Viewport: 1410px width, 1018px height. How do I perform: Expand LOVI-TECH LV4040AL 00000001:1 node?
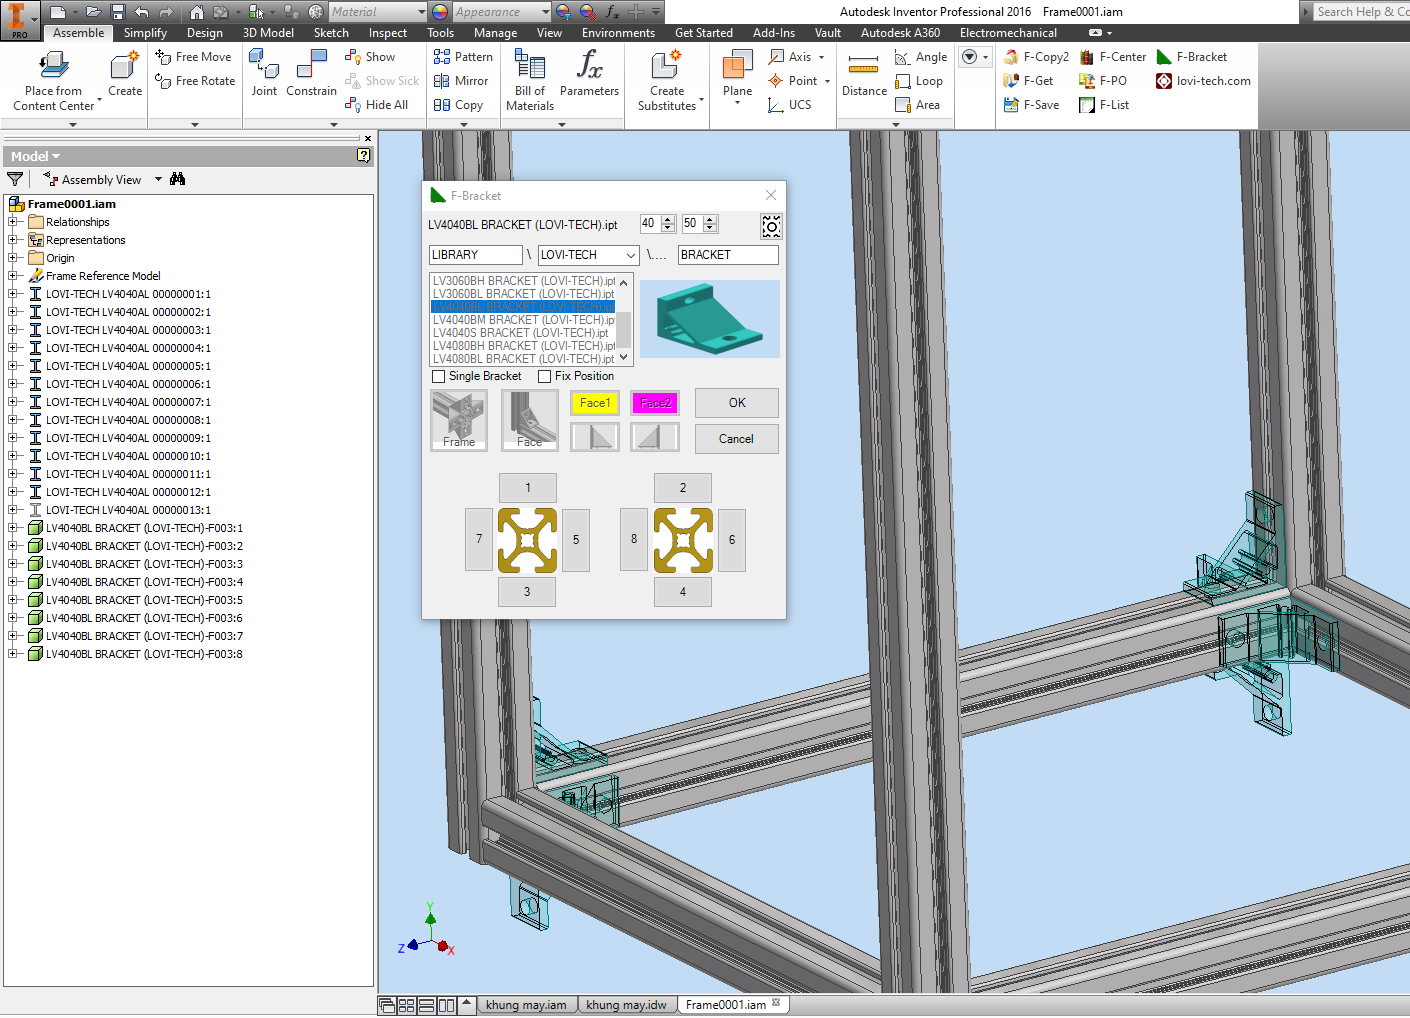click(14, 294)
